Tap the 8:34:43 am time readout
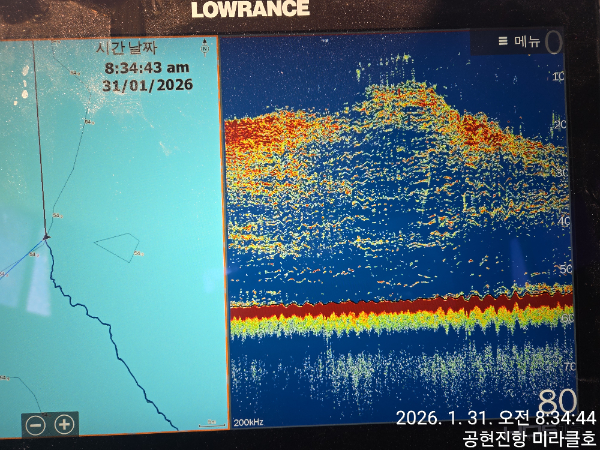 147,67
